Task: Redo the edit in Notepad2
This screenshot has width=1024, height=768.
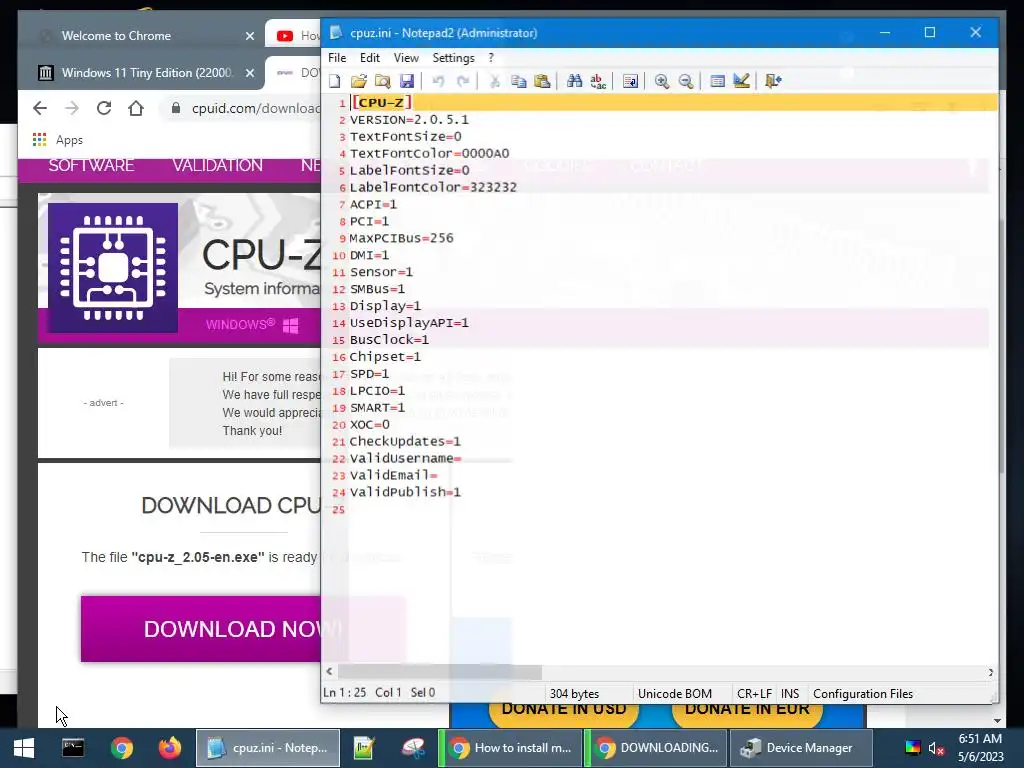Action: [x=462, y=81]
